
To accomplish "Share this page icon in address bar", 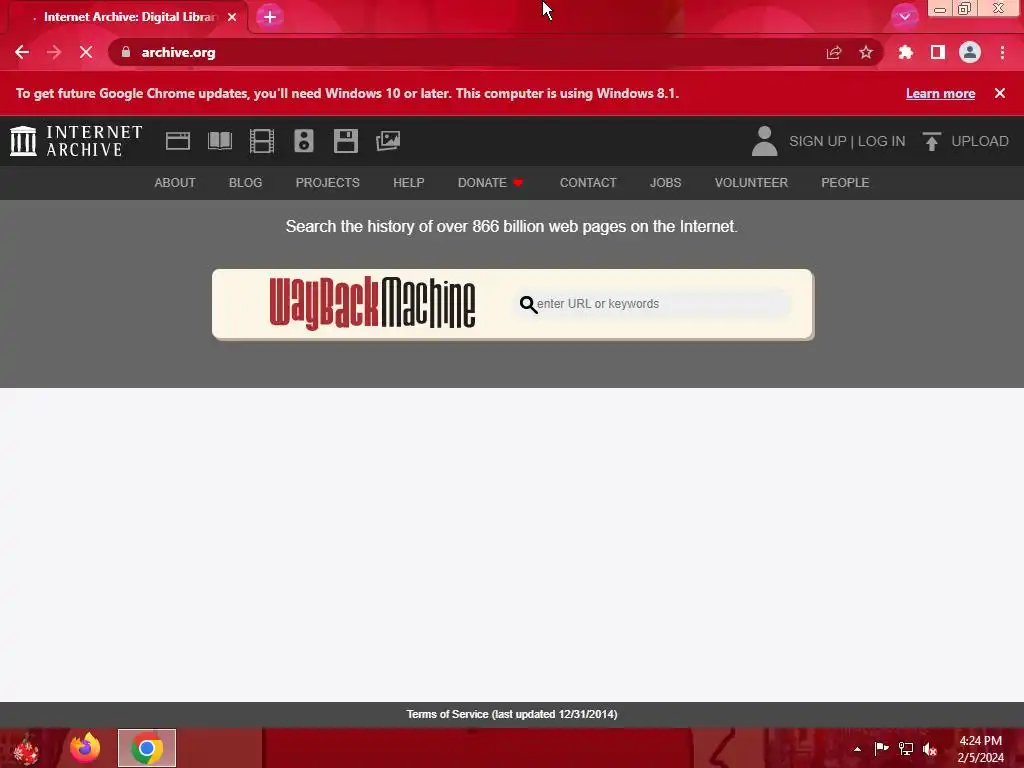I will (x=834, y=52).
